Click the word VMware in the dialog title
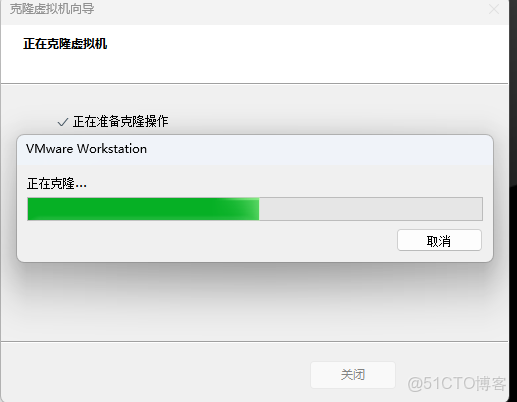 click(49, 149)
